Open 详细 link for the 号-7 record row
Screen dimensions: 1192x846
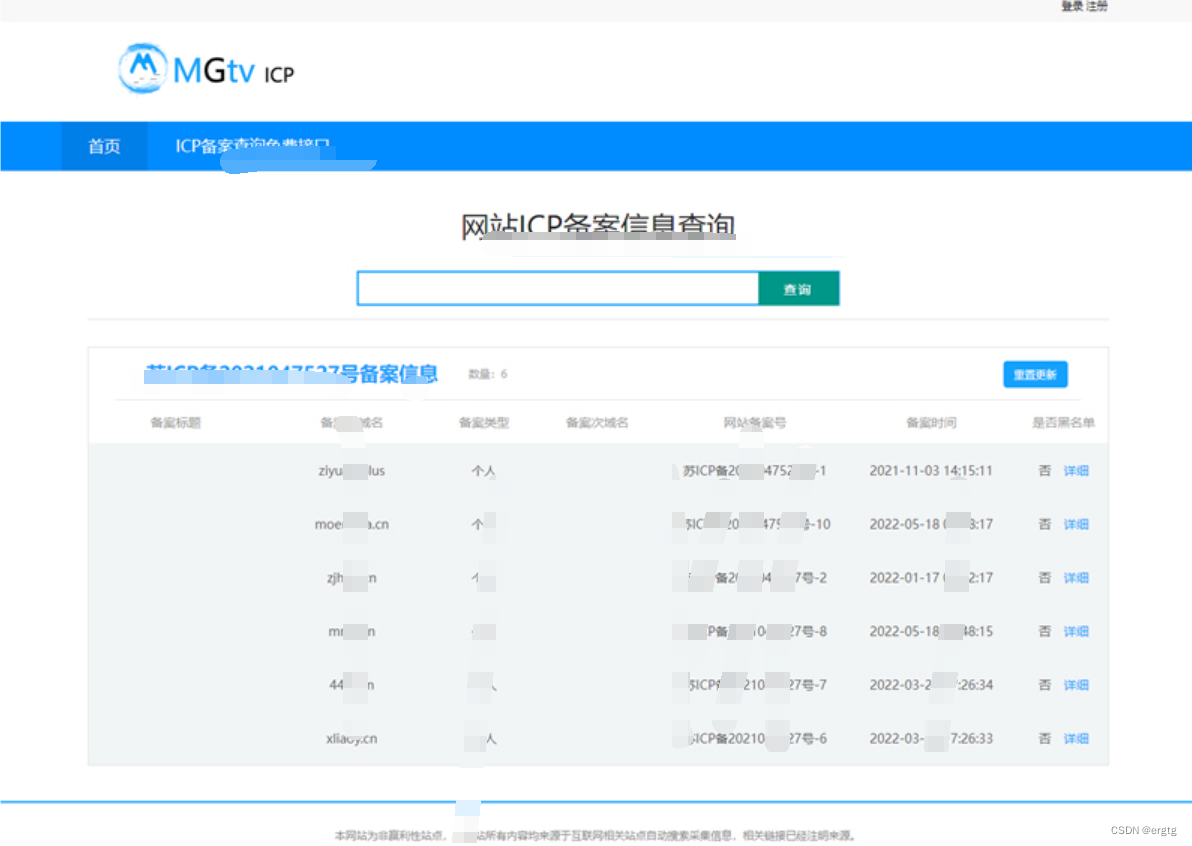coord(1076,686)
